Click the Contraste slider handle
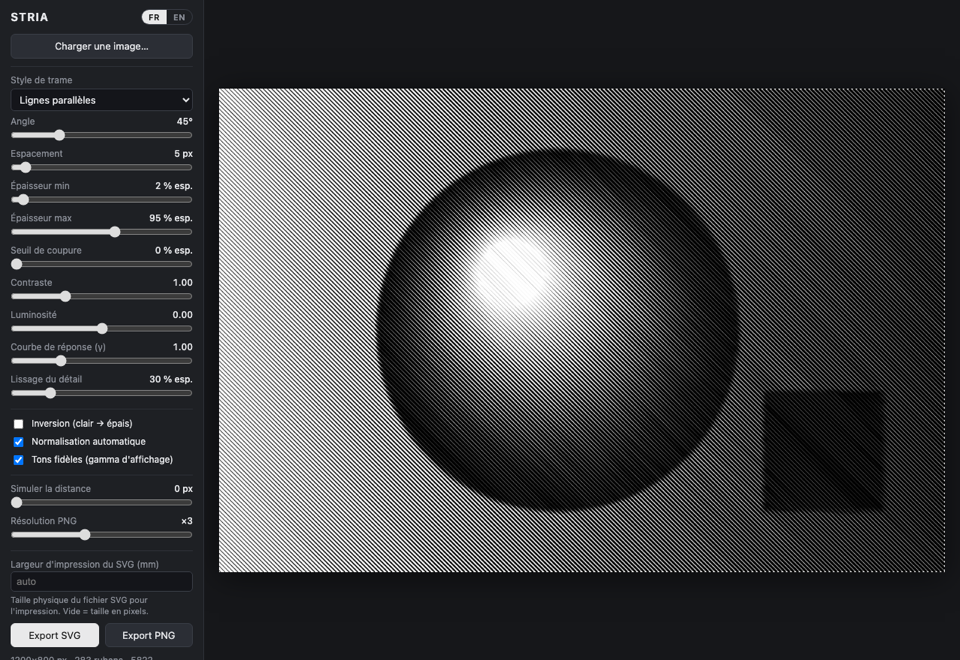The width and height of the screenshot is (960, 660). coord(66,296)
